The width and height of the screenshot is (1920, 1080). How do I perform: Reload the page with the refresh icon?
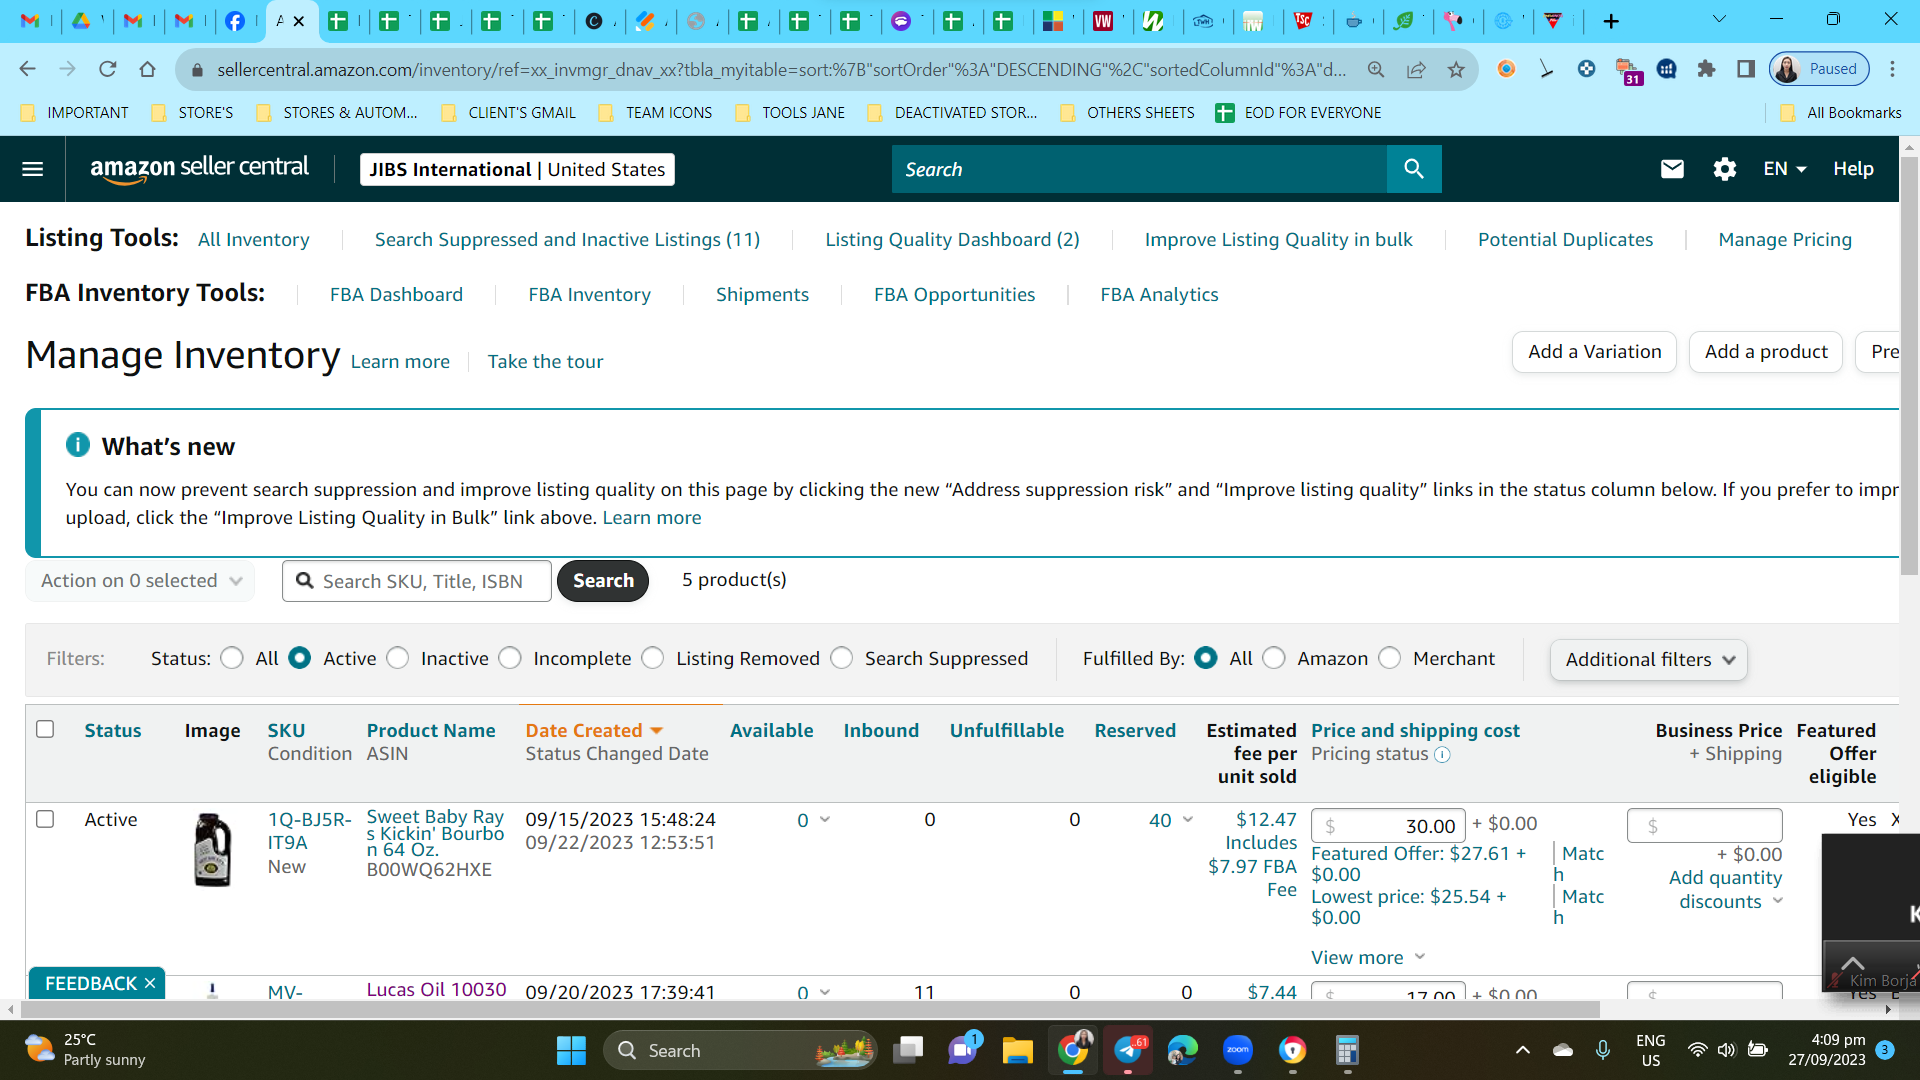tap(107, 69)
